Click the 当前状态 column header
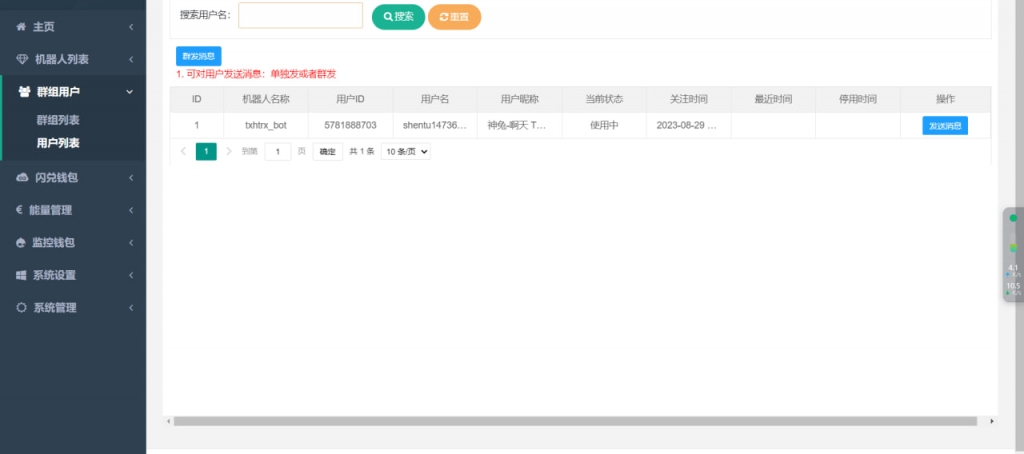The image size is (1024, 454). click(x=604, y=99)
